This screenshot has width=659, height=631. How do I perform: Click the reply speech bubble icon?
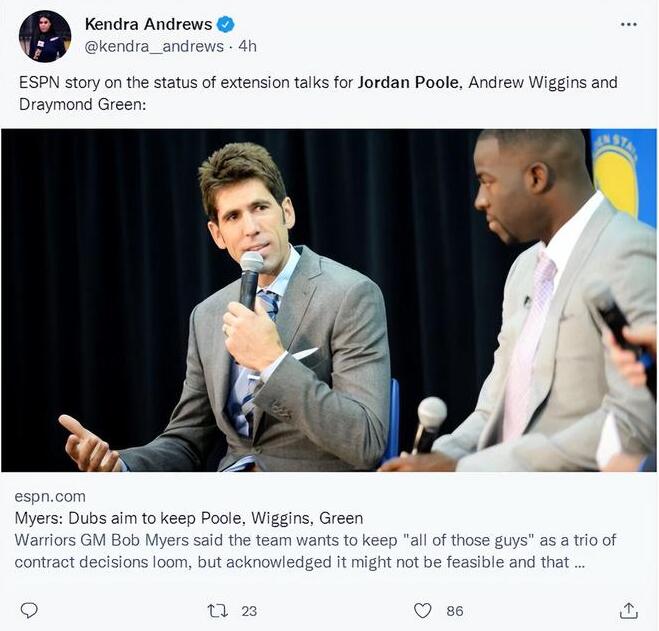click(29, 610)
